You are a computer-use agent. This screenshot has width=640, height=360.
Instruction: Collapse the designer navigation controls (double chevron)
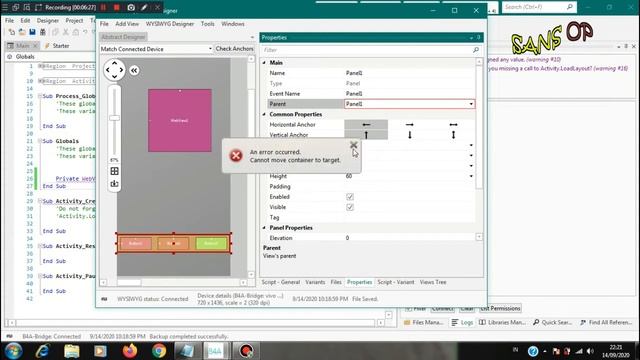click(134, 70)
